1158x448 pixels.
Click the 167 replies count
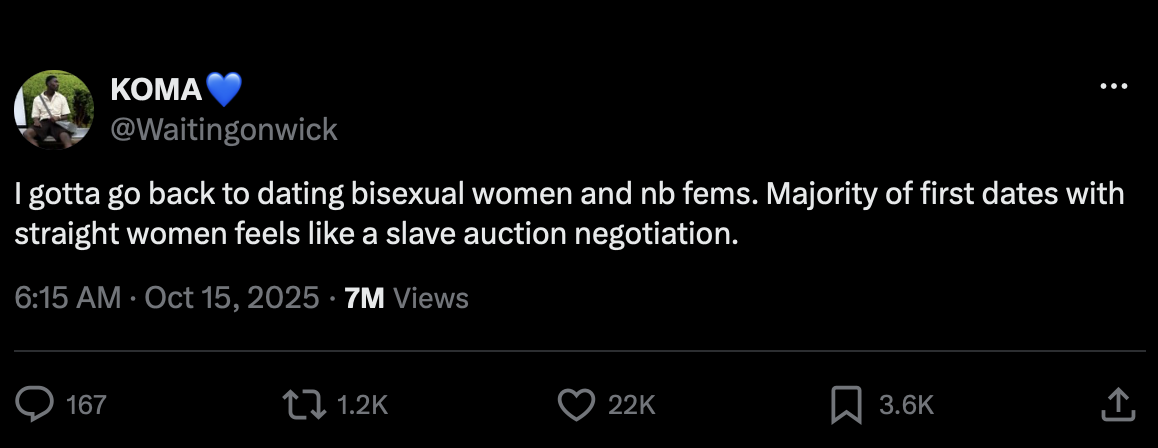click(x=86, y=405)
